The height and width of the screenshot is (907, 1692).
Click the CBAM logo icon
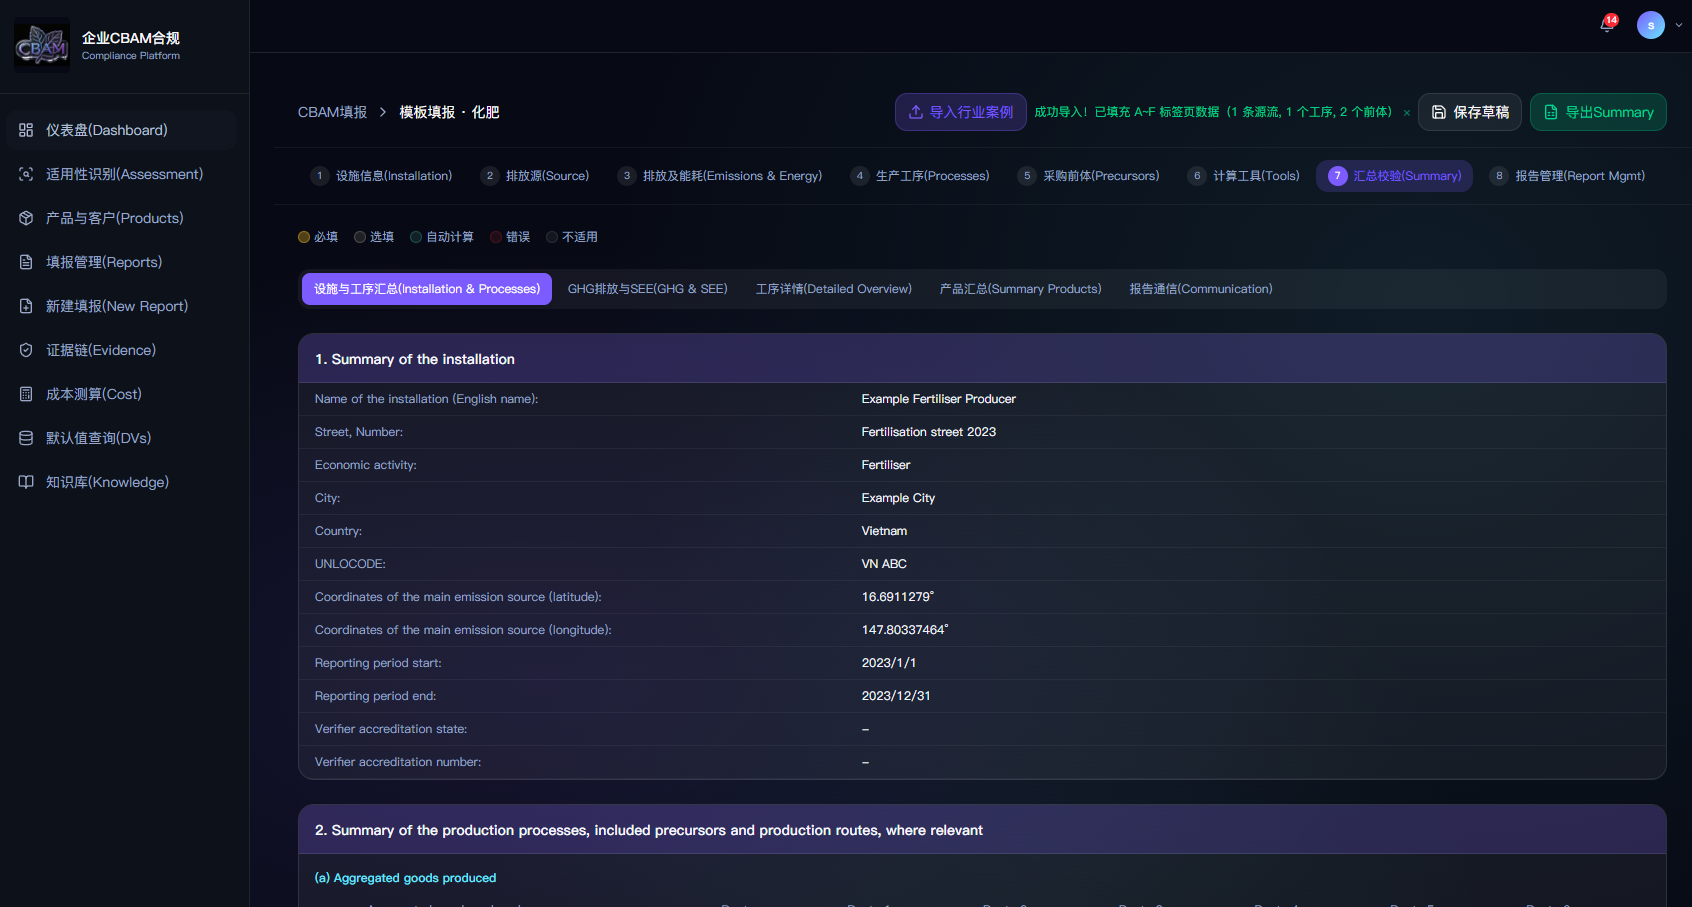[42, 45]
